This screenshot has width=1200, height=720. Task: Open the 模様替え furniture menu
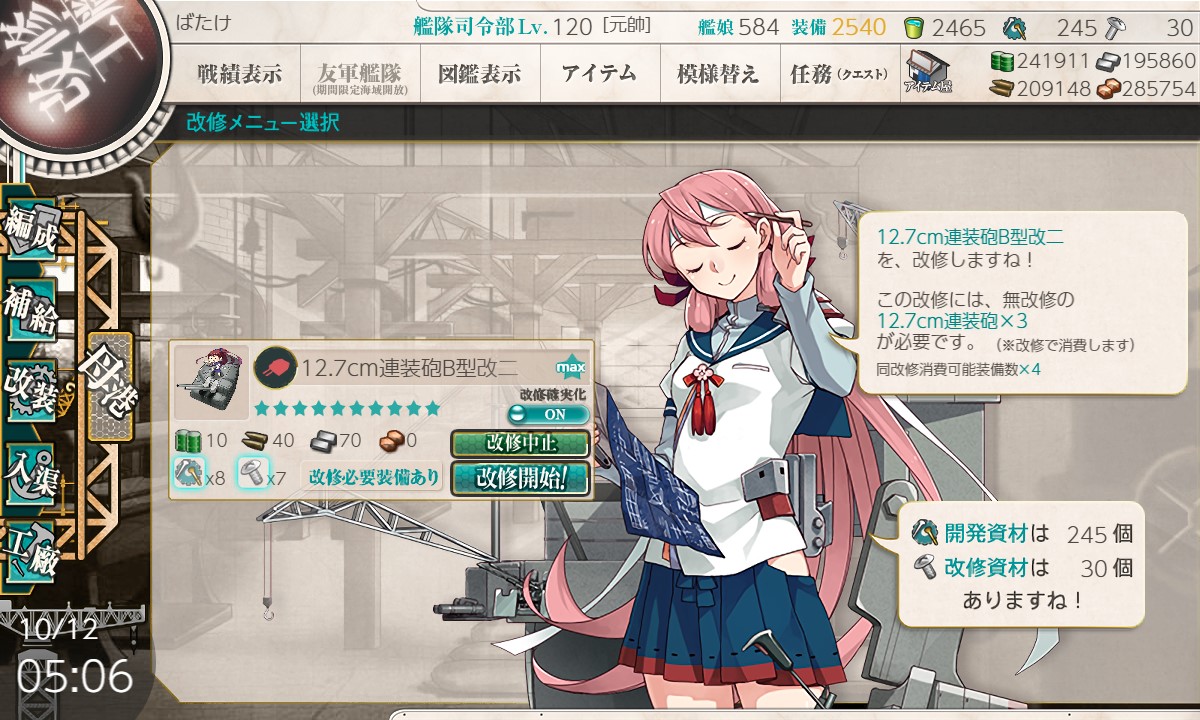coord(717,73)
